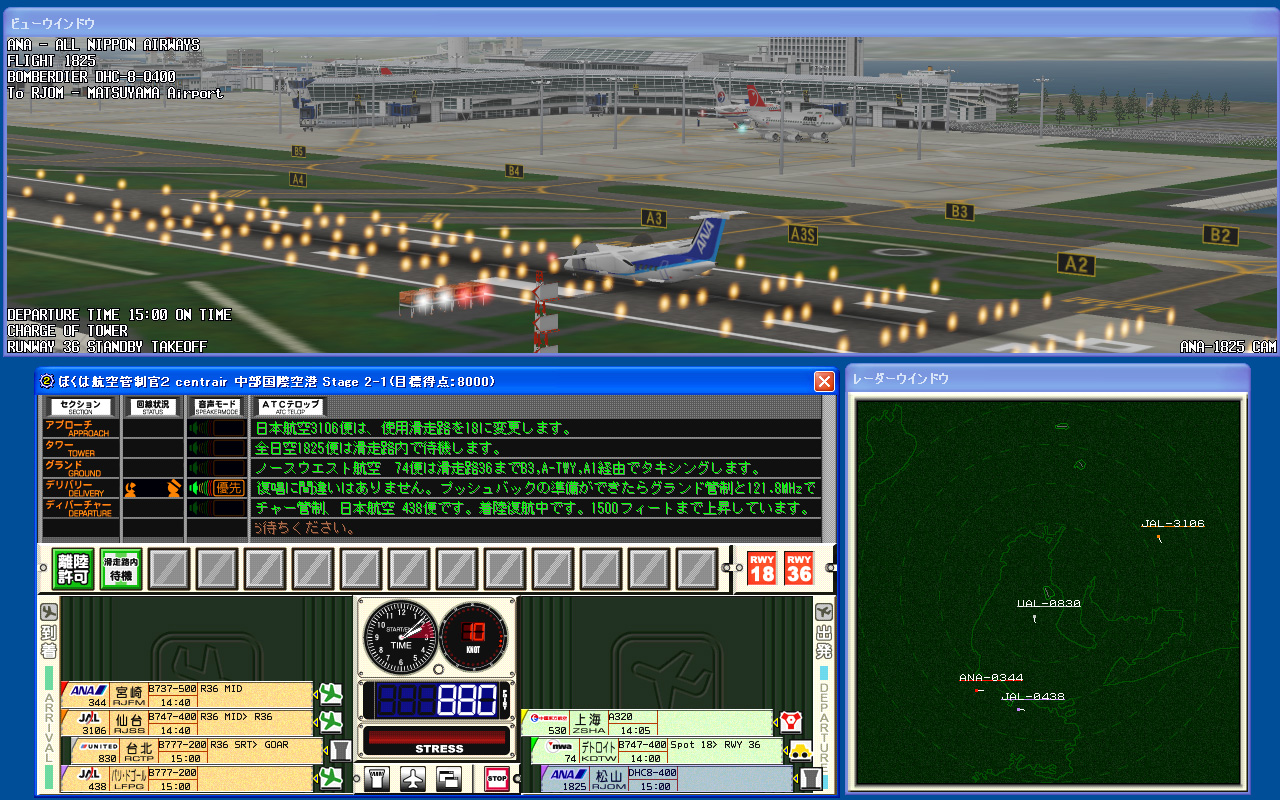Image resolution: width=1280 pixels, height=800 pixels.
Task: Click the ANA logo on the 松山 strip
Action: (571, 774)
